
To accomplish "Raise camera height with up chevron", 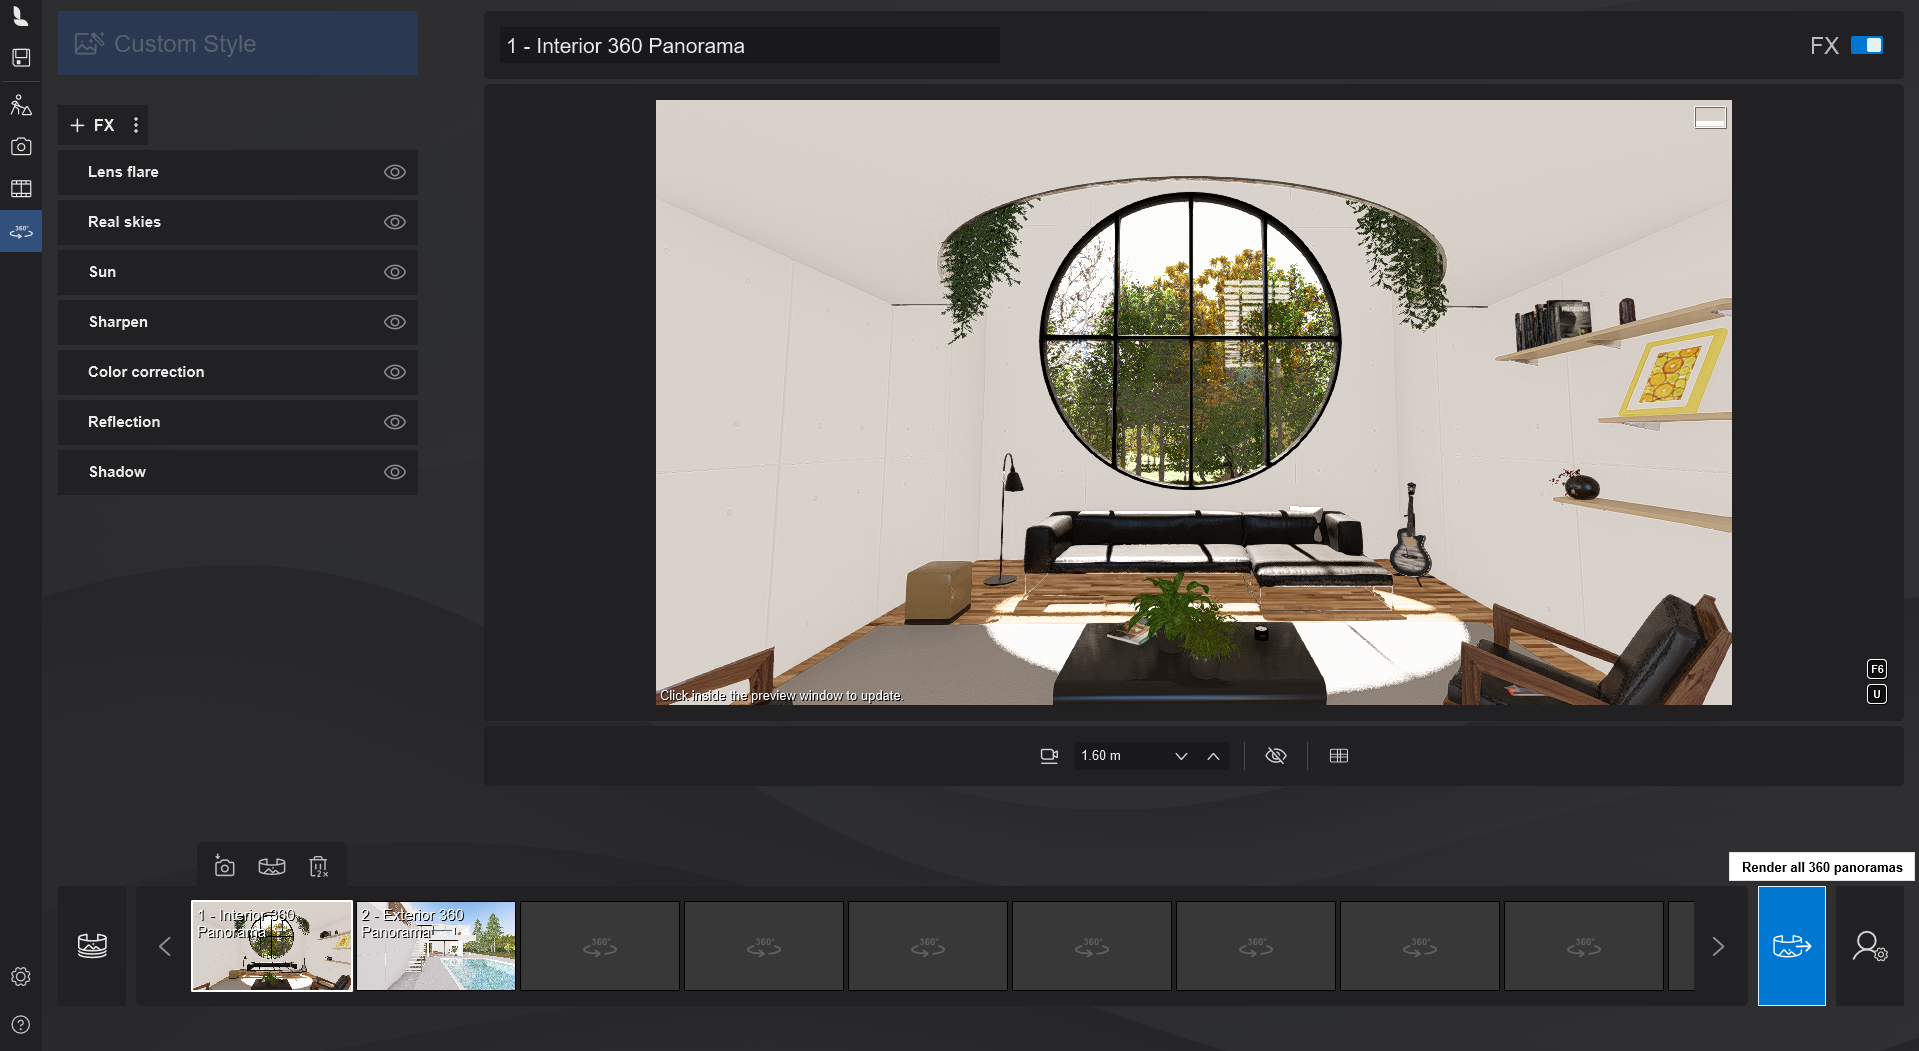I will point(1213,756).
